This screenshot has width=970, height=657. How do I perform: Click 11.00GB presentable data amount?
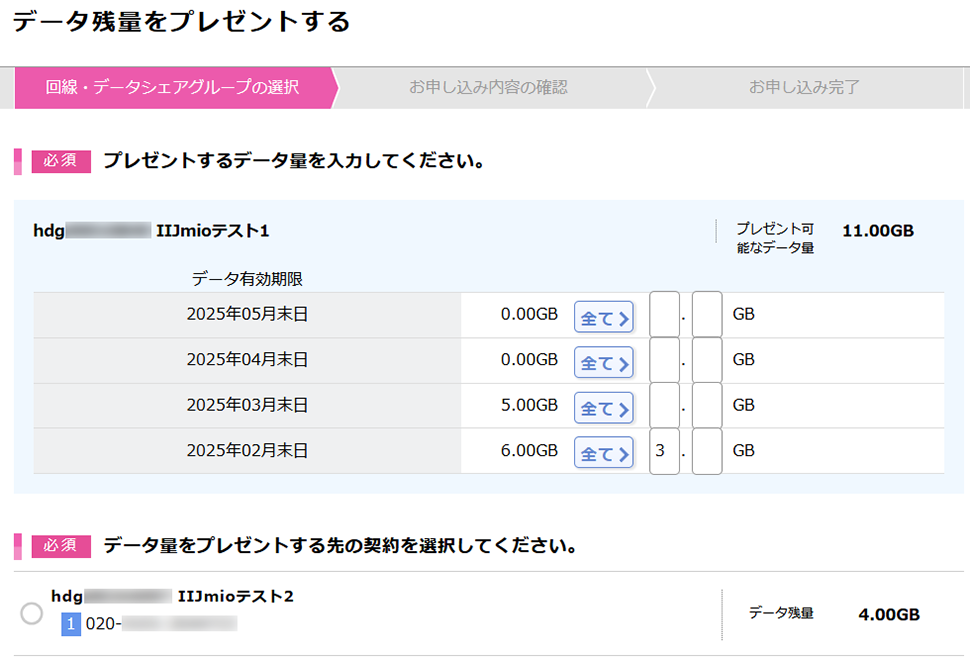coord(878,231)
